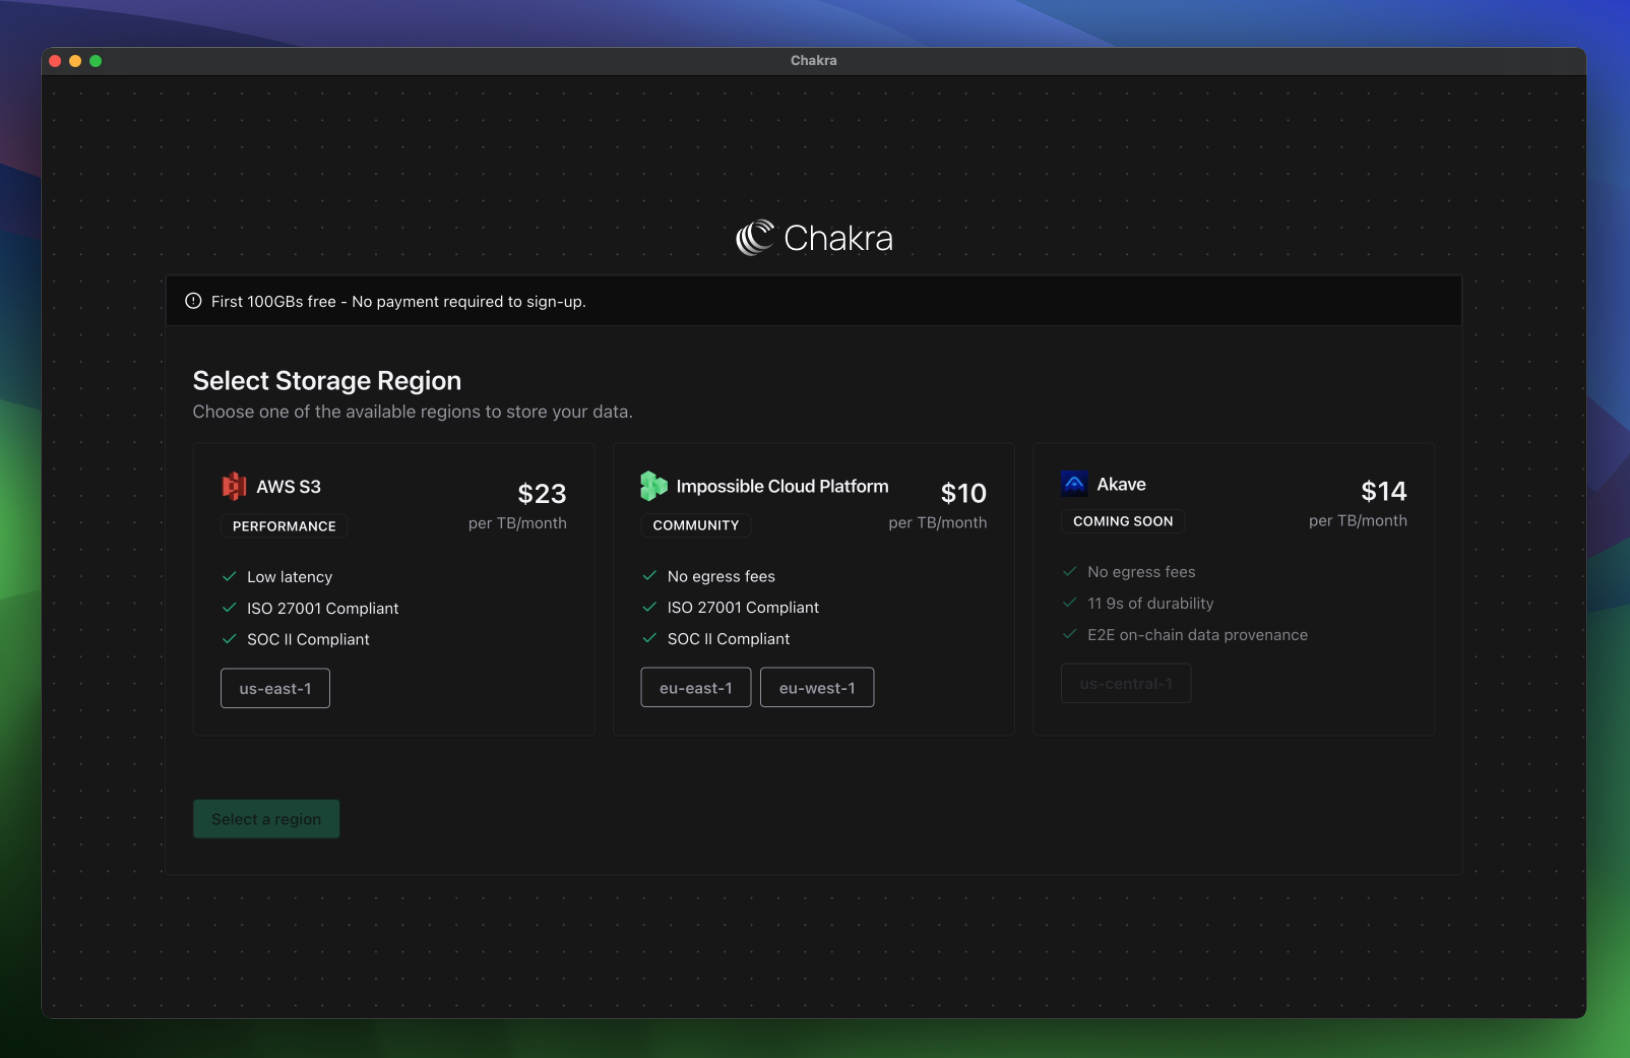
Task: Click the $23 price for AWS S3
Action: pyautogui.click(x=542, y=493)
